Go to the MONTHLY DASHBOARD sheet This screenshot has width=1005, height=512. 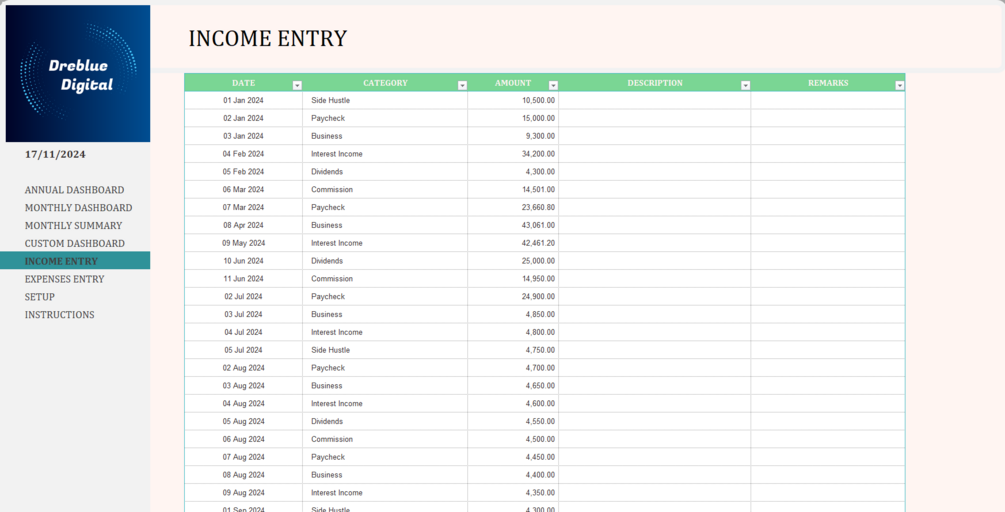pyautogui.click(x=78, y=208)
